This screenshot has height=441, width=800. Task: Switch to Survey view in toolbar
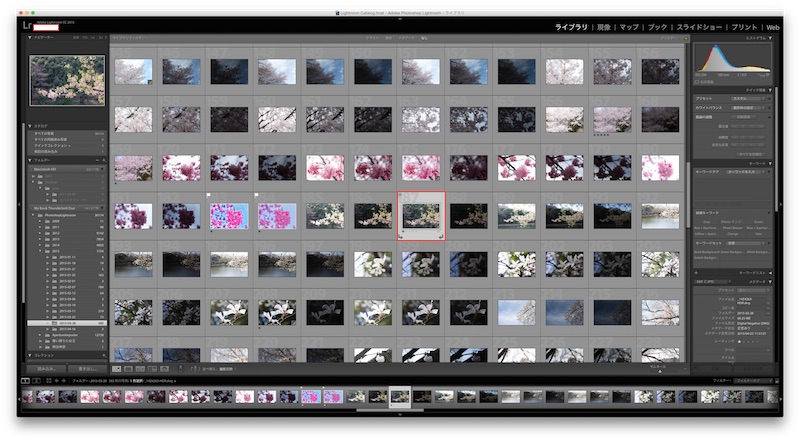(x=153, y=369)
